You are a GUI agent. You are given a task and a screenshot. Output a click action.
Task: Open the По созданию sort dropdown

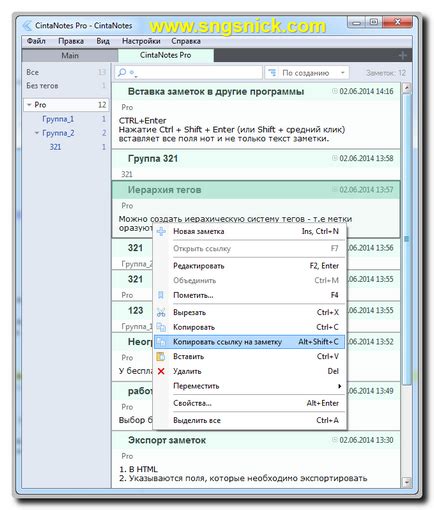(307, 73)
